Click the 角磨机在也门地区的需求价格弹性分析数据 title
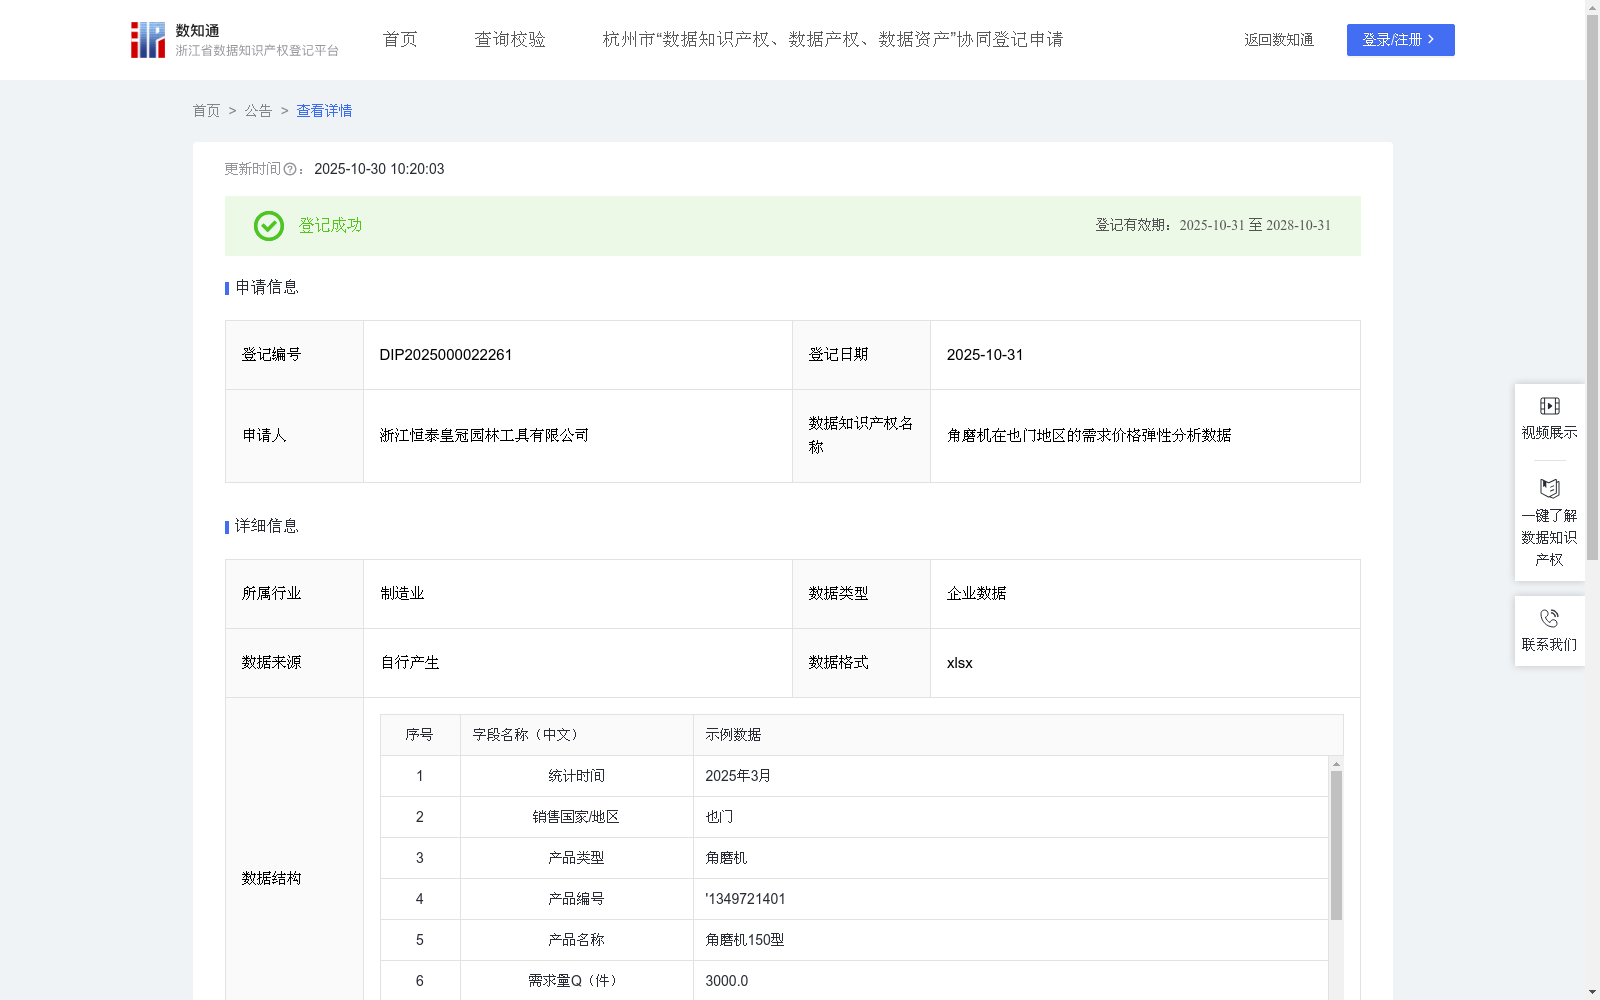Viewport: 1600px width, 1000px height. (x=1089, y=436)
